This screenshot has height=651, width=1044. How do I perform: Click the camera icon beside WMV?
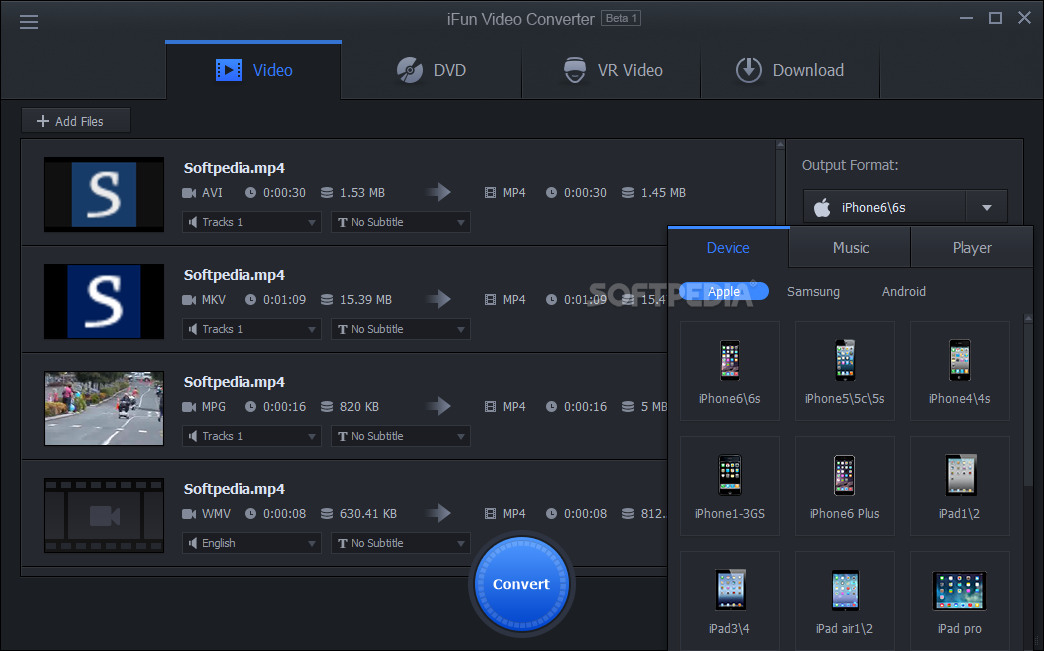(x=189, y=513)
